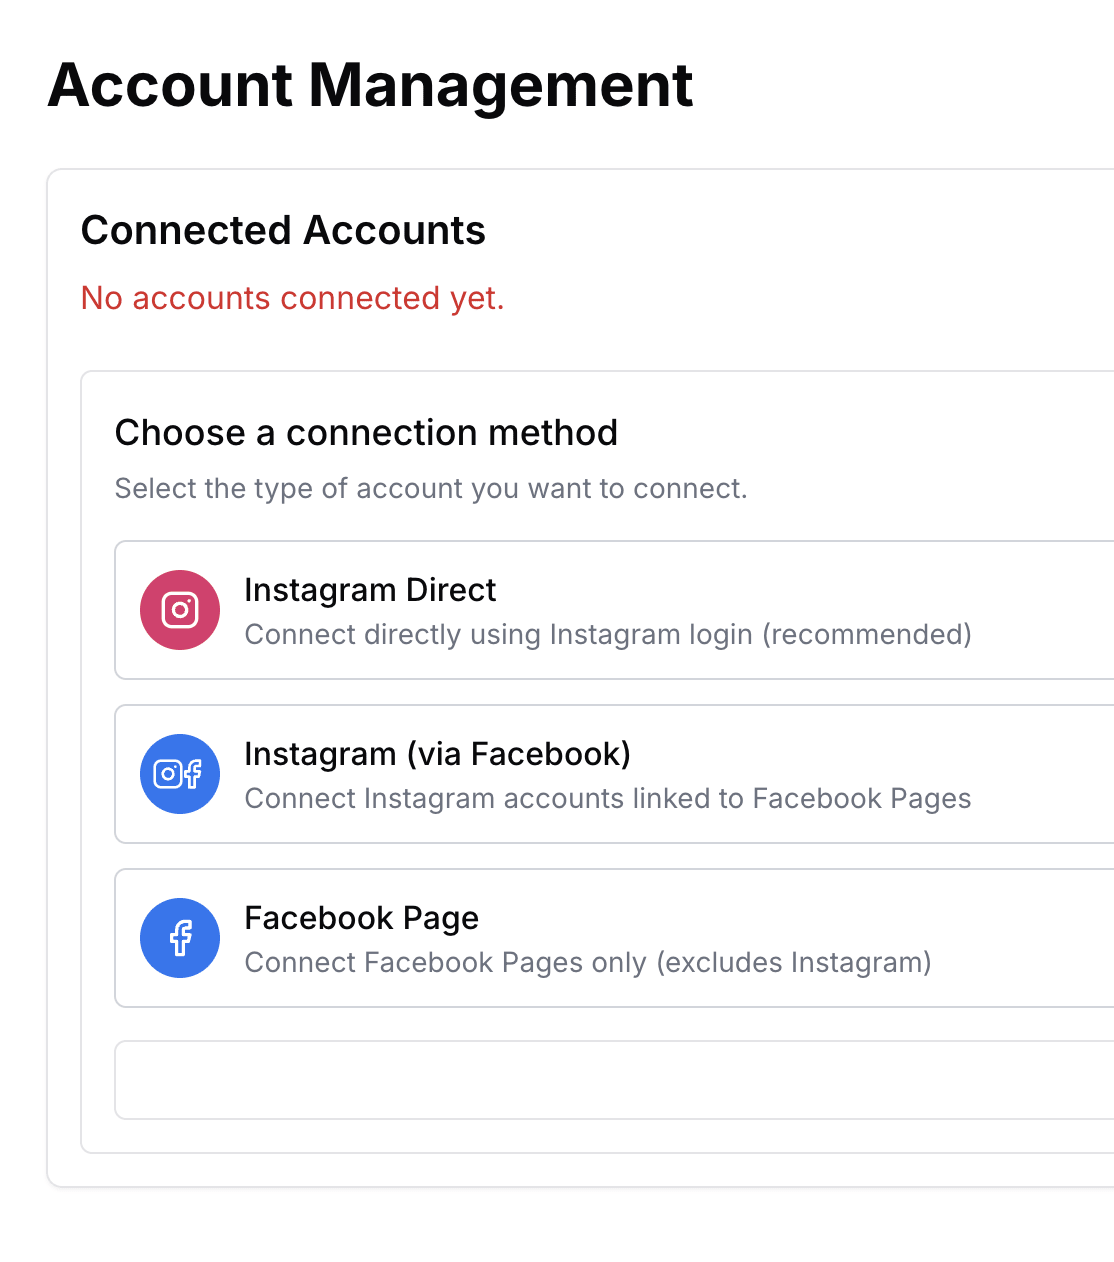The height and width of the screenshot is (1262, 1114).
Task: Click the 'Connected Accounts' heading
Action: point(283,230)
